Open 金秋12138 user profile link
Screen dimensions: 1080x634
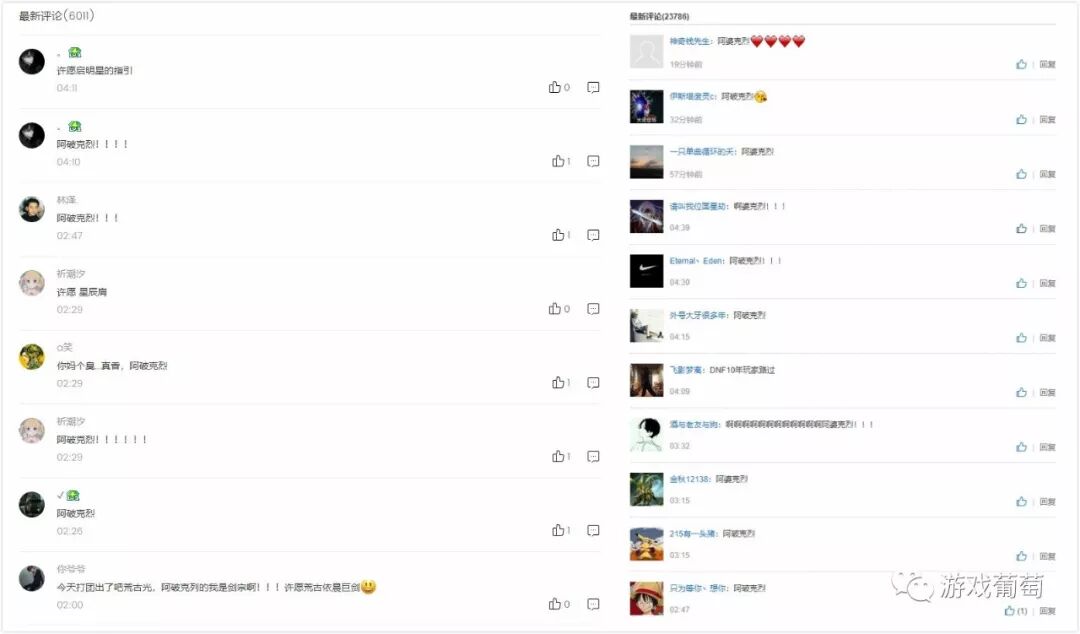(x=689, y=479)
